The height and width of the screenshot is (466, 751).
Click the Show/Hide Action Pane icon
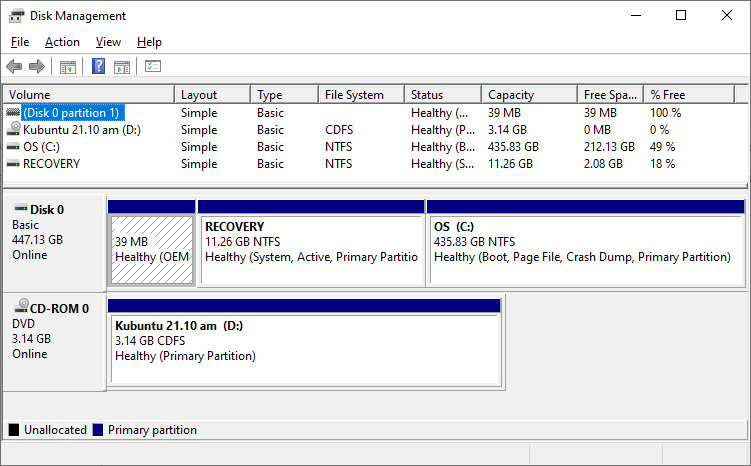[122, 67]
